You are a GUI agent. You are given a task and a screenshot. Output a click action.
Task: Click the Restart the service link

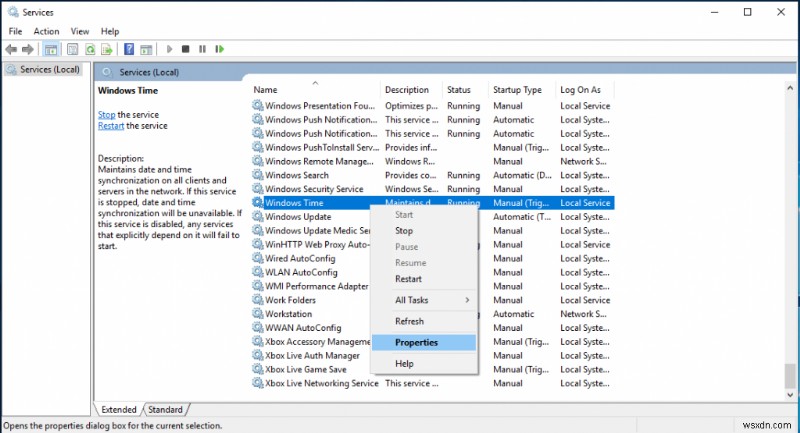click(111, 126)
